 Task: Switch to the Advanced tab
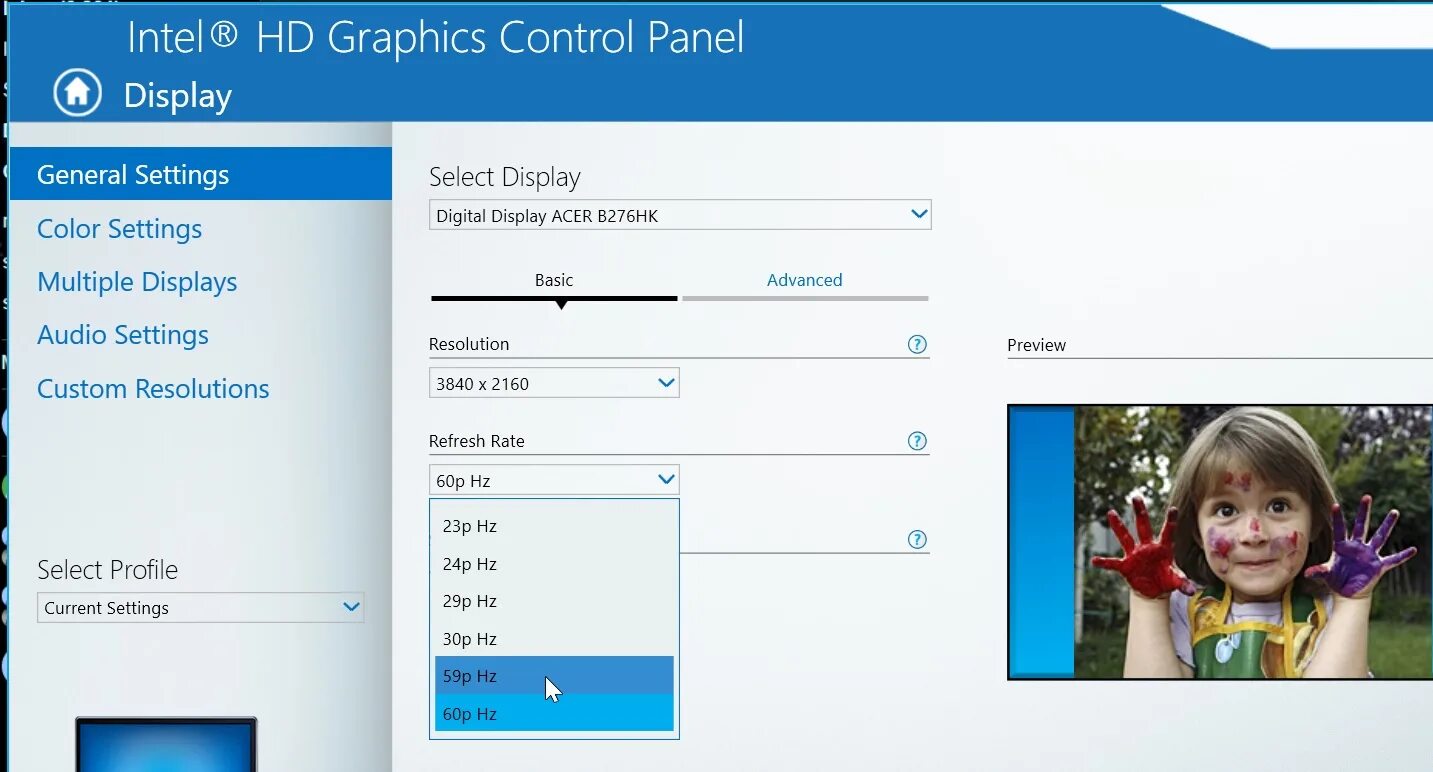pos(805,281)
